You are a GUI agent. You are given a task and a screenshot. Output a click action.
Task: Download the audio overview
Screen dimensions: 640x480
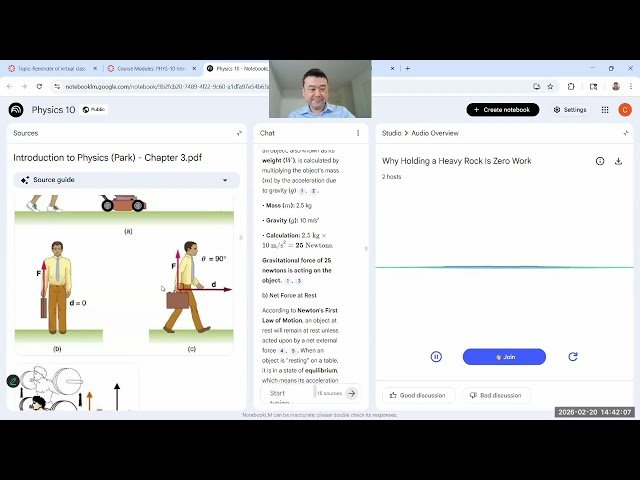point(618,161)
